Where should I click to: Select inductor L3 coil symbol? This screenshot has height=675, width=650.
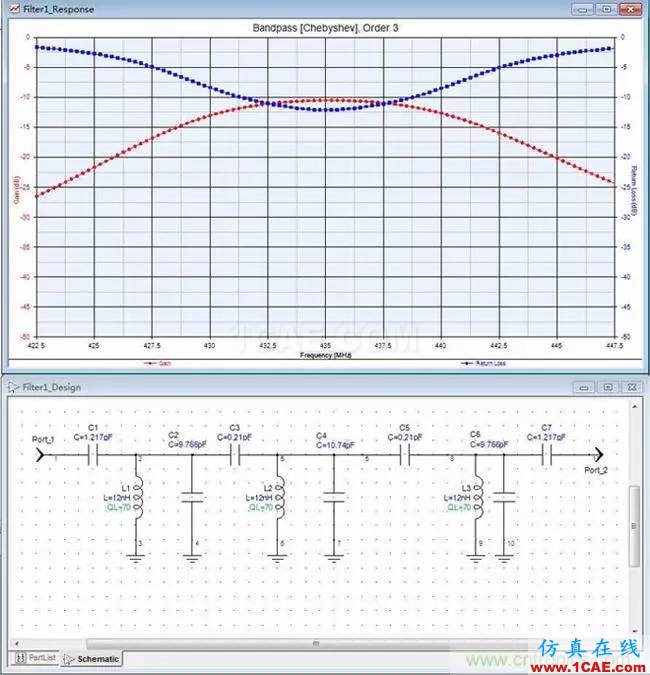(477, 497)
